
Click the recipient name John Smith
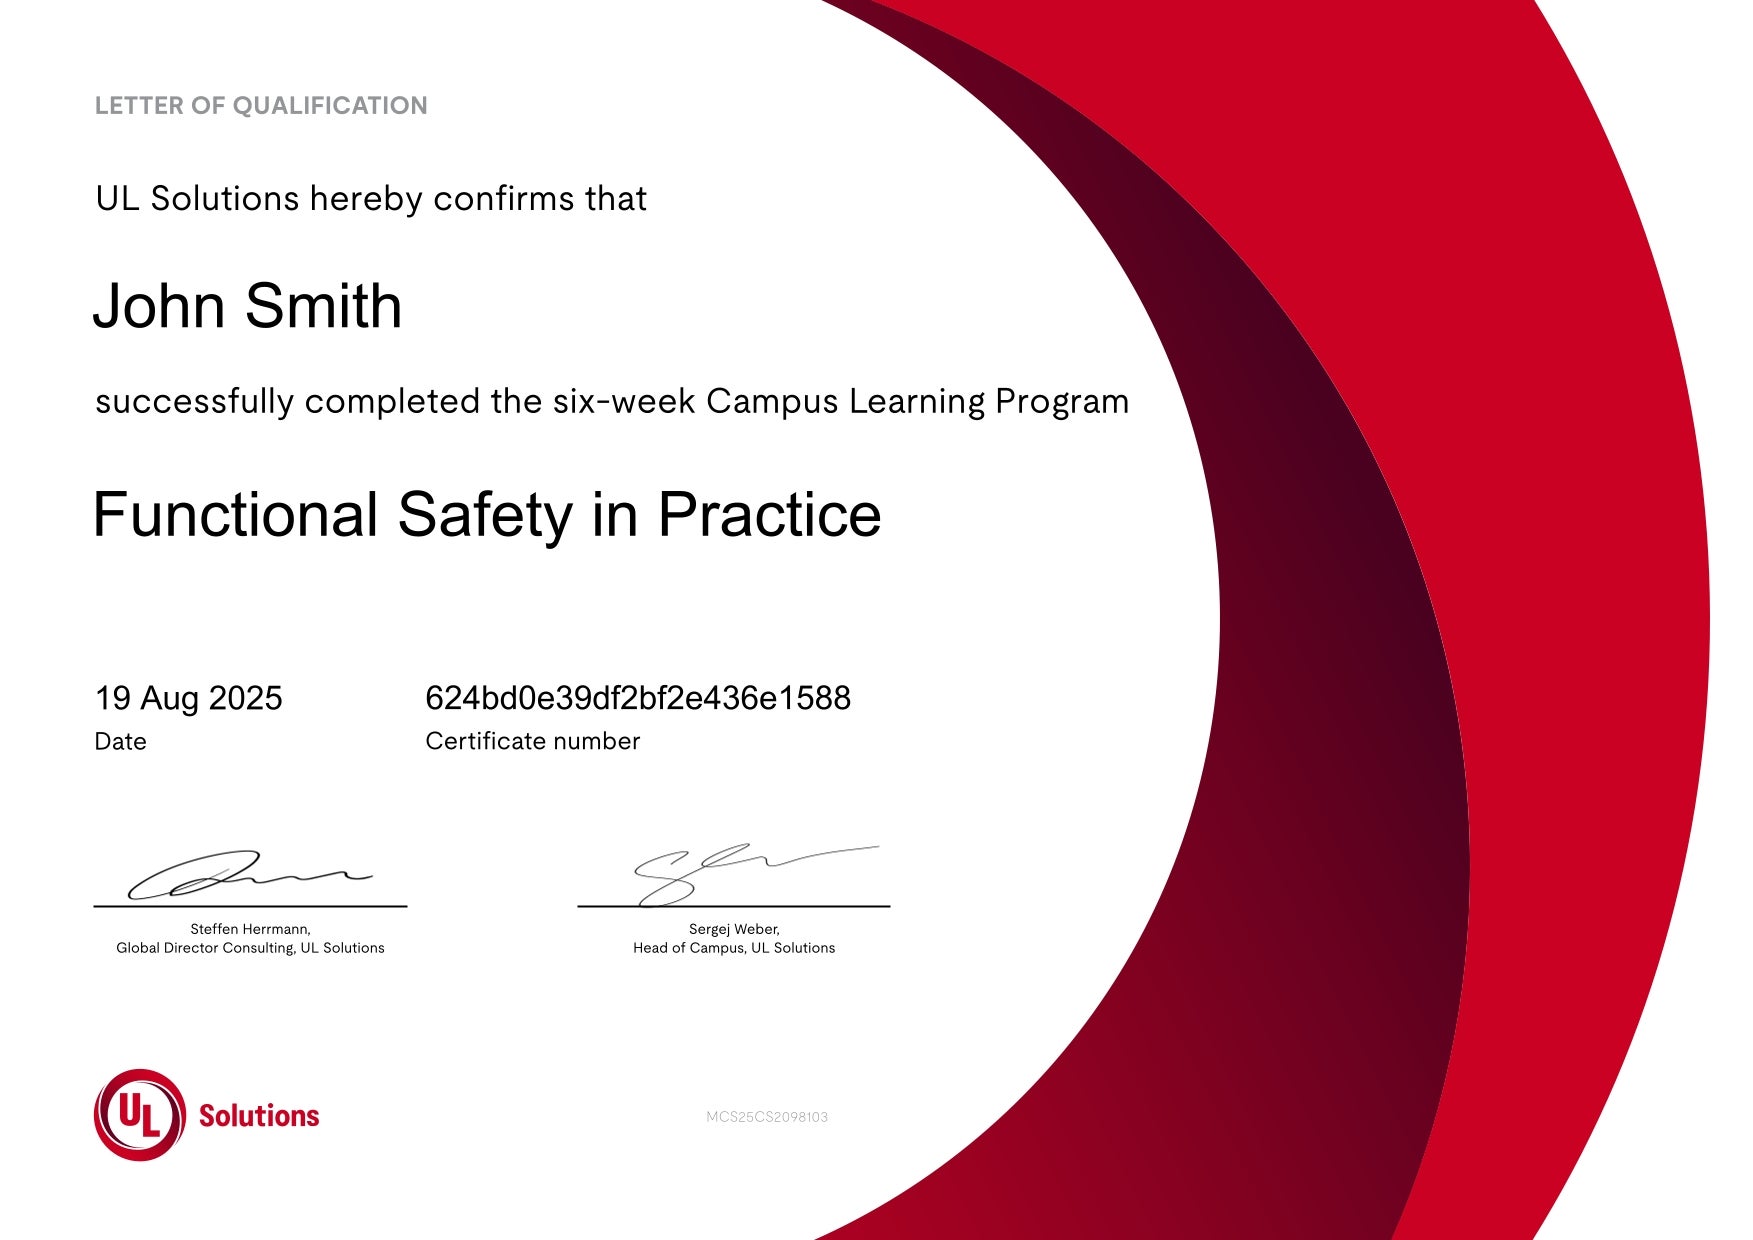pyautogui.click(x=247, y=305)
